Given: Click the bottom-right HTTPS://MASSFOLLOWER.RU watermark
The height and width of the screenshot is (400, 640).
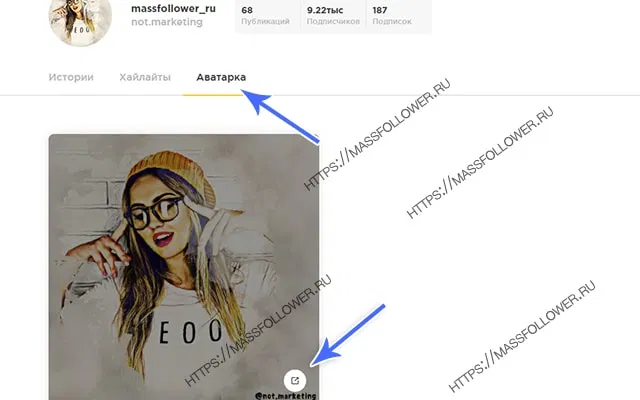Looking at the screenshot, I should (x=522, y=336).
